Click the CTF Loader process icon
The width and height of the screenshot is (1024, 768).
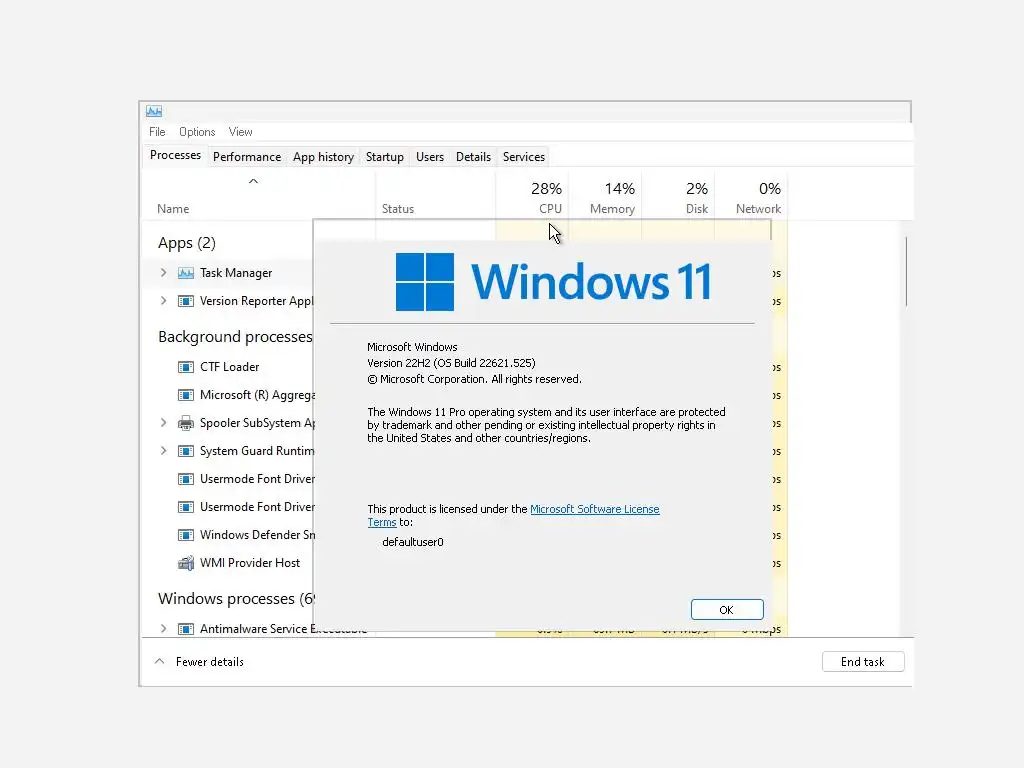186,367
